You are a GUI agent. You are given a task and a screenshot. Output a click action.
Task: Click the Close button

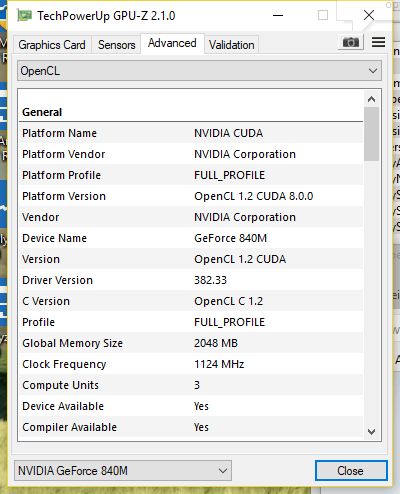pyautogui.click(x=351, y=471)
